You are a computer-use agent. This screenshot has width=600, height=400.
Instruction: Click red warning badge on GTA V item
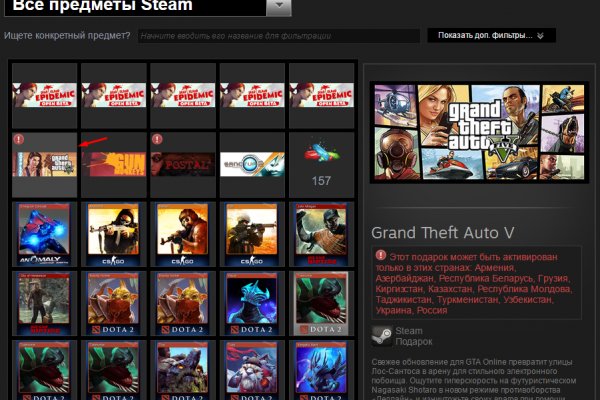click(19, 139)
